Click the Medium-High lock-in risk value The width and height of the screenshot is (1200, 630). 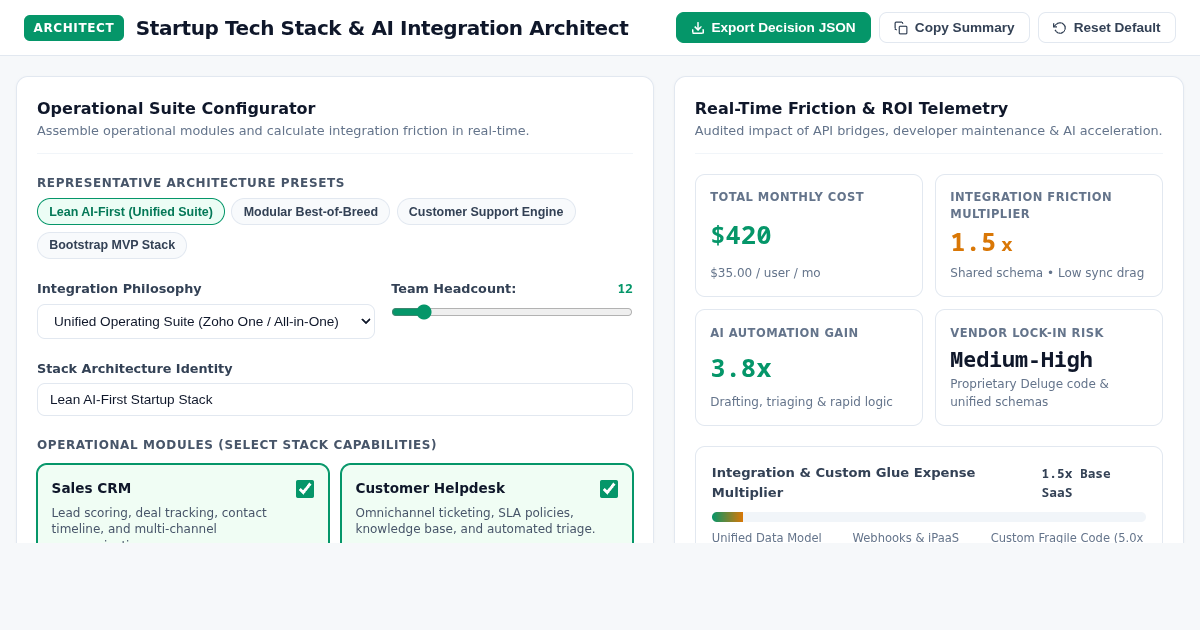point(1021,361)
